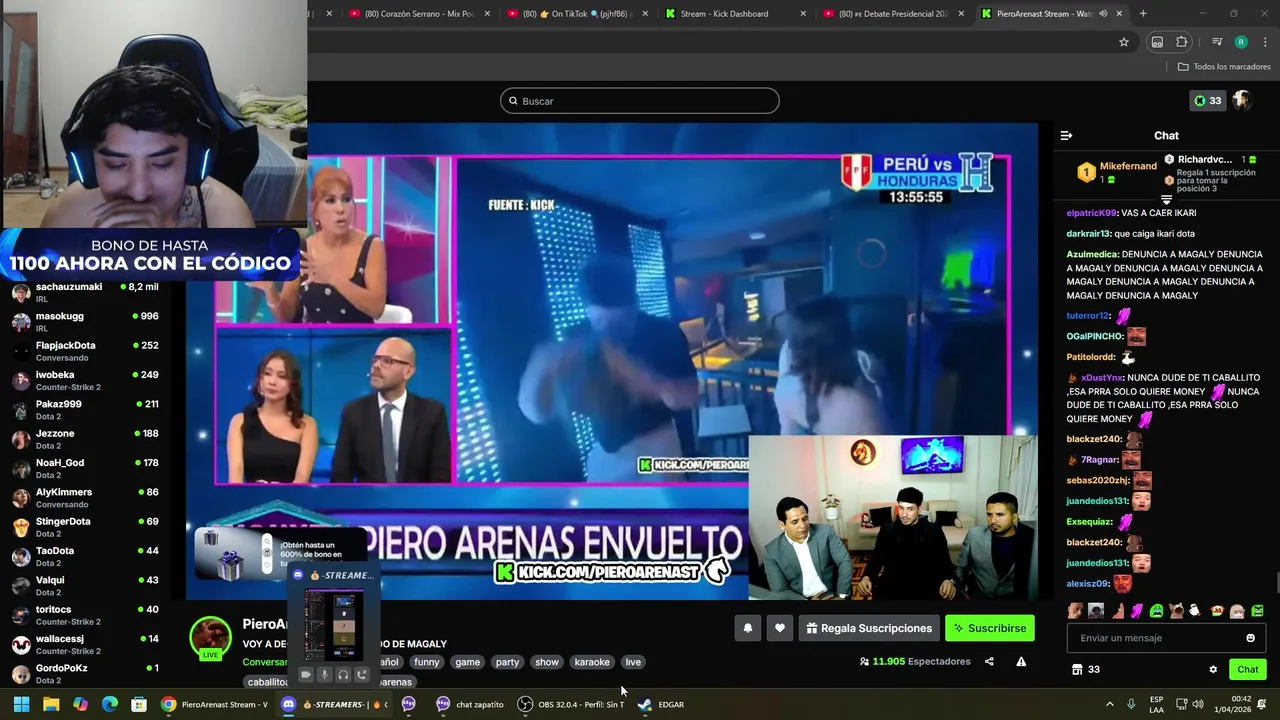Screen dimensions: 1280x720
Task: Open sachauzumaki channel in the sidebar
Action: click(x=85, y=292)
